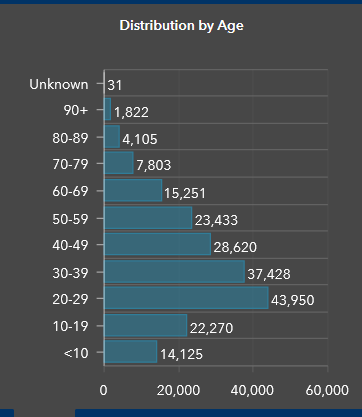This screenshot has height=417, width=362.
Task: Select the 30-39 age group bar
Action: 174,271
